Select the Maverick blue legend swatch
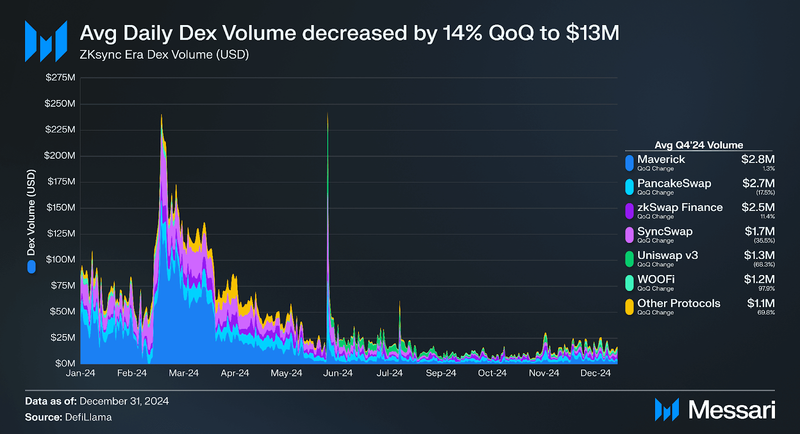The image size is (800, 434). coord(630,163)
